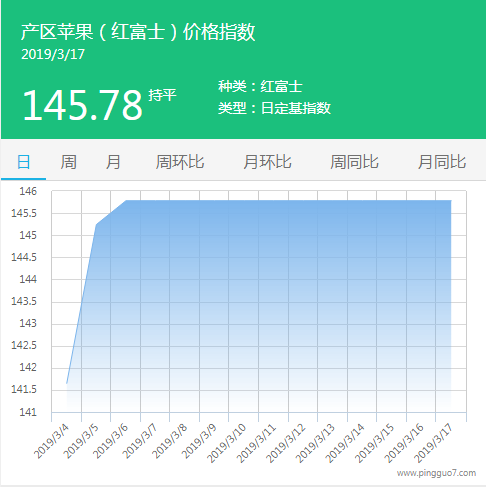Click the 145.78 index value
The image size is (486, 487).
tap(83, 105)
